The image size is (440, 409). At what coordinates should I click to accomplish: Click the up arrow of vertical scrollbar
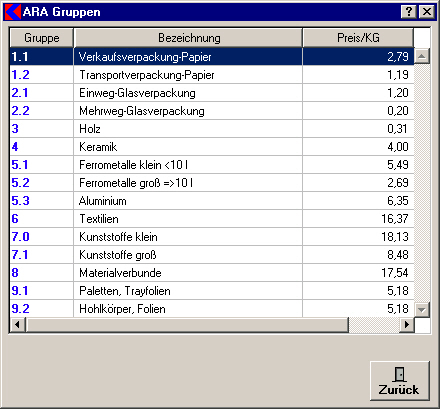pos(422,56)
